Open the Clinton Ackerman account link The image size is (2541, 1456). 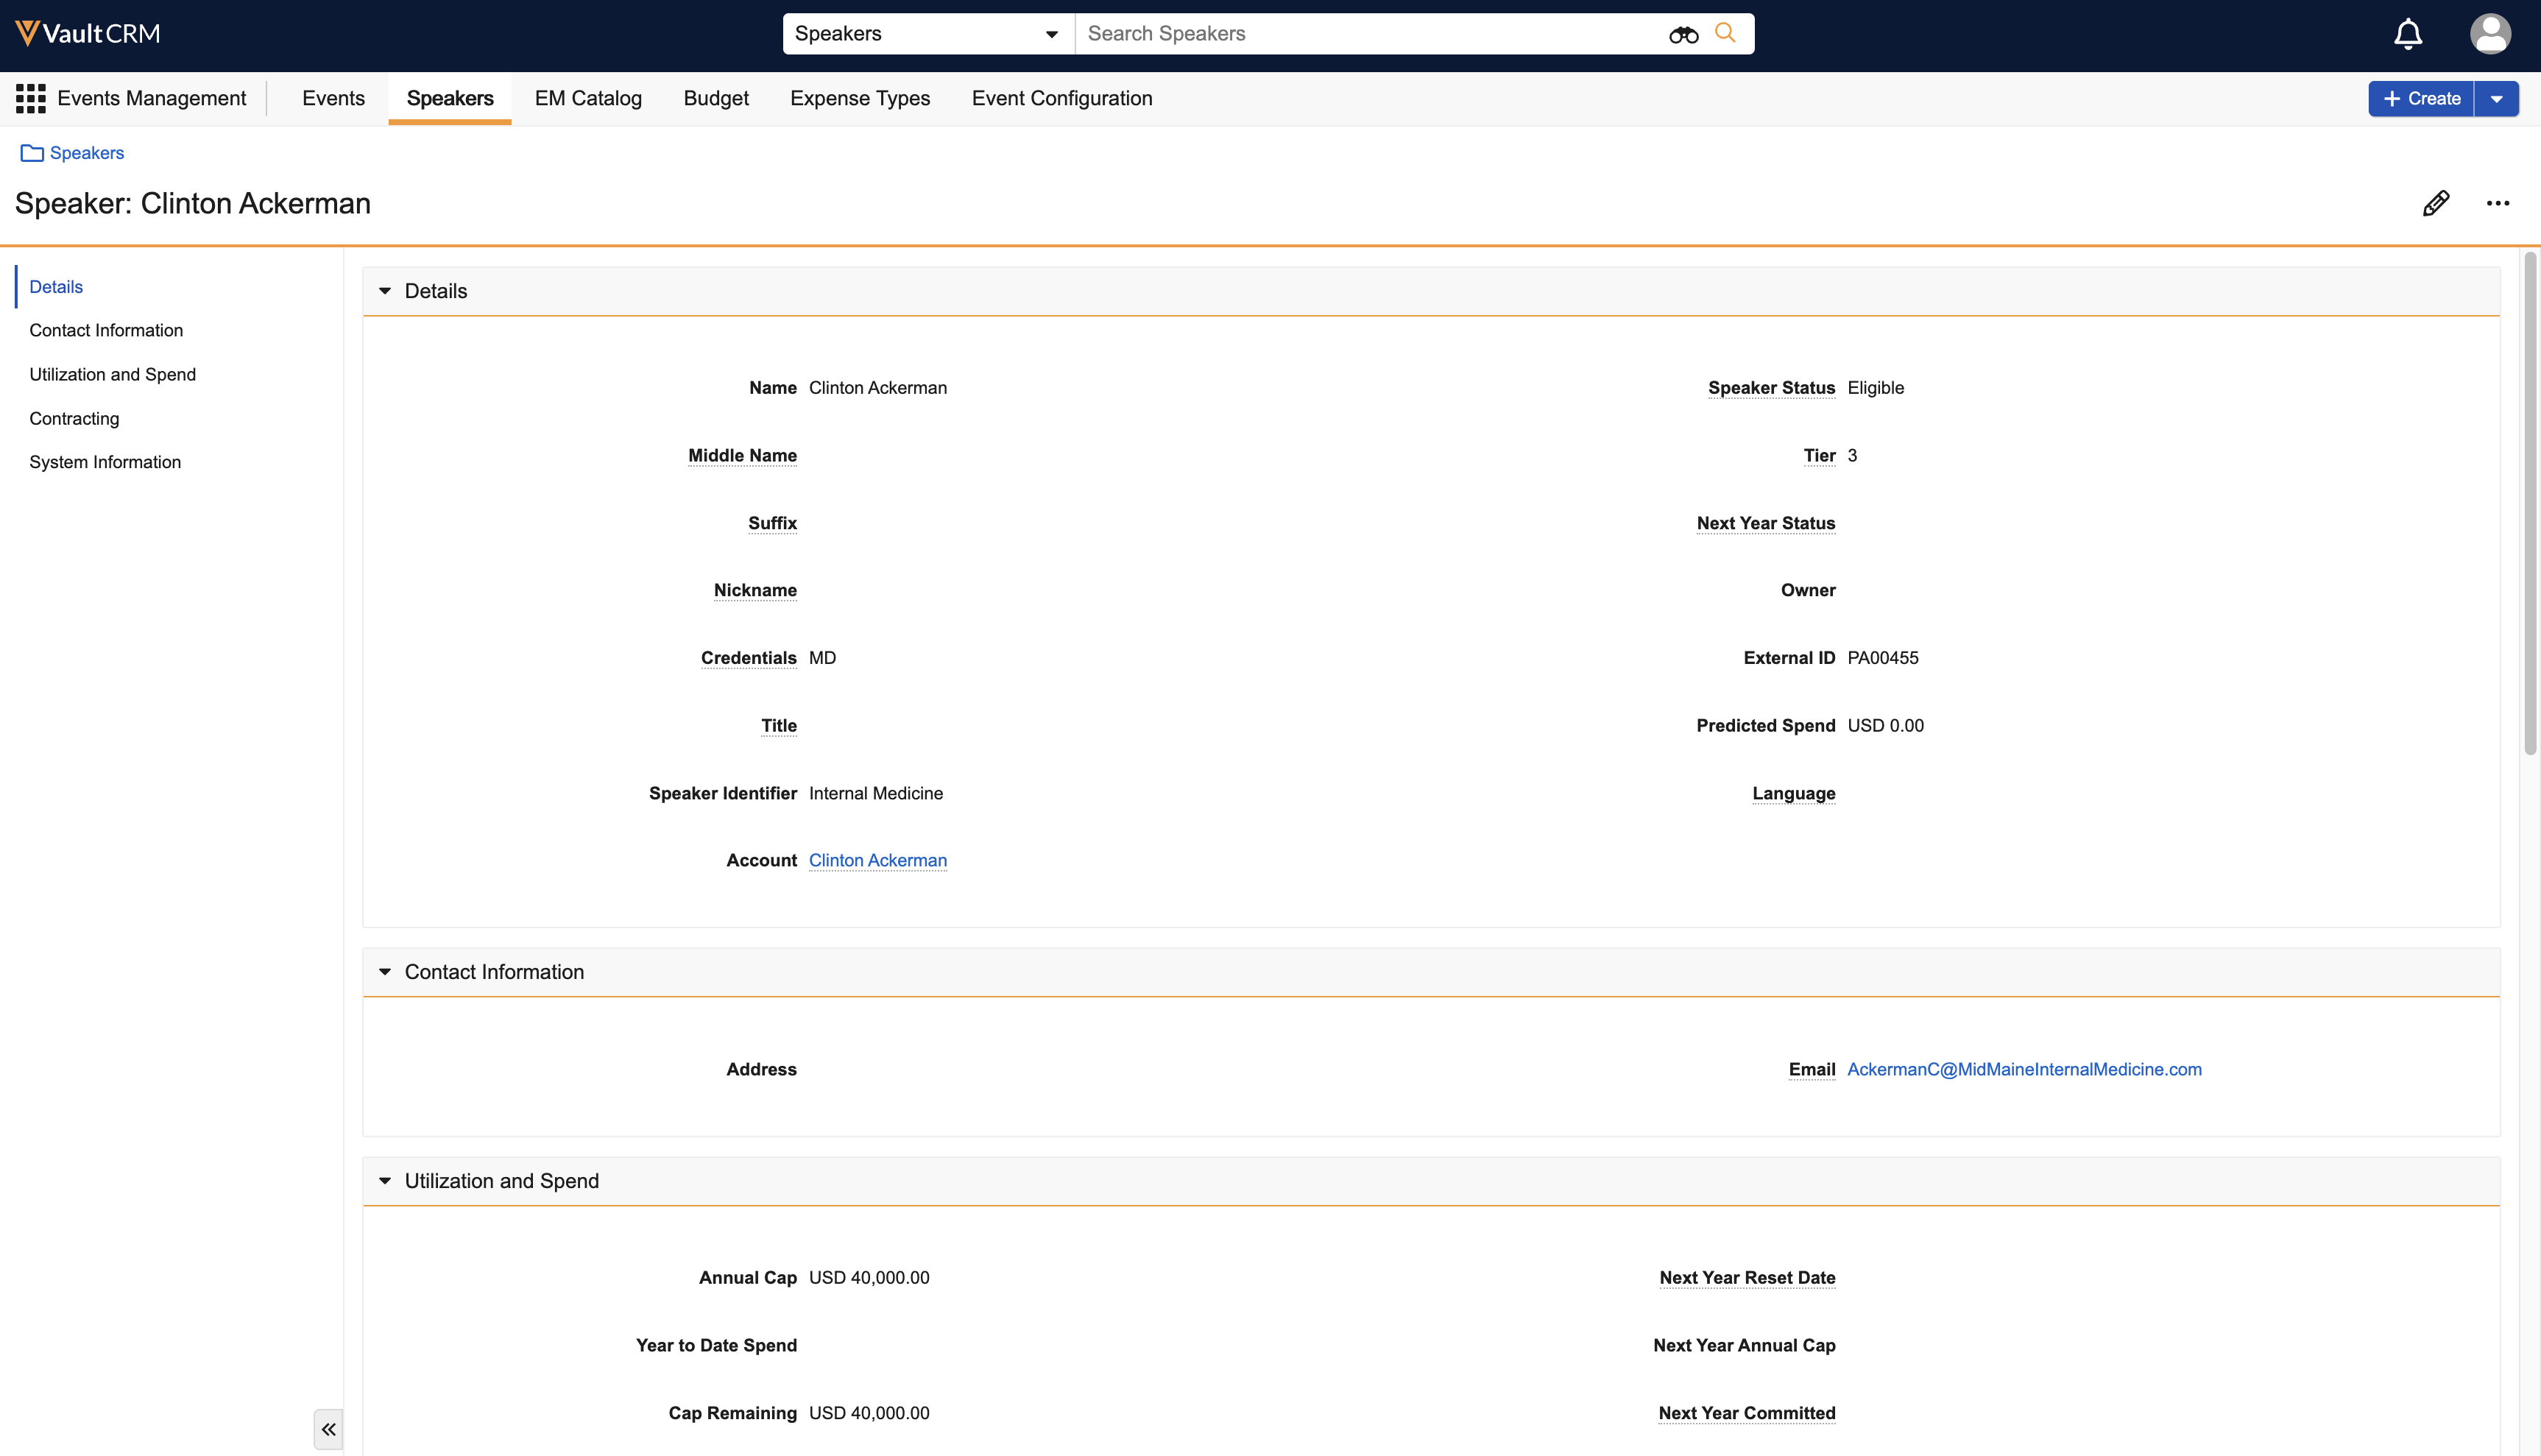click(x=878, y=860)
